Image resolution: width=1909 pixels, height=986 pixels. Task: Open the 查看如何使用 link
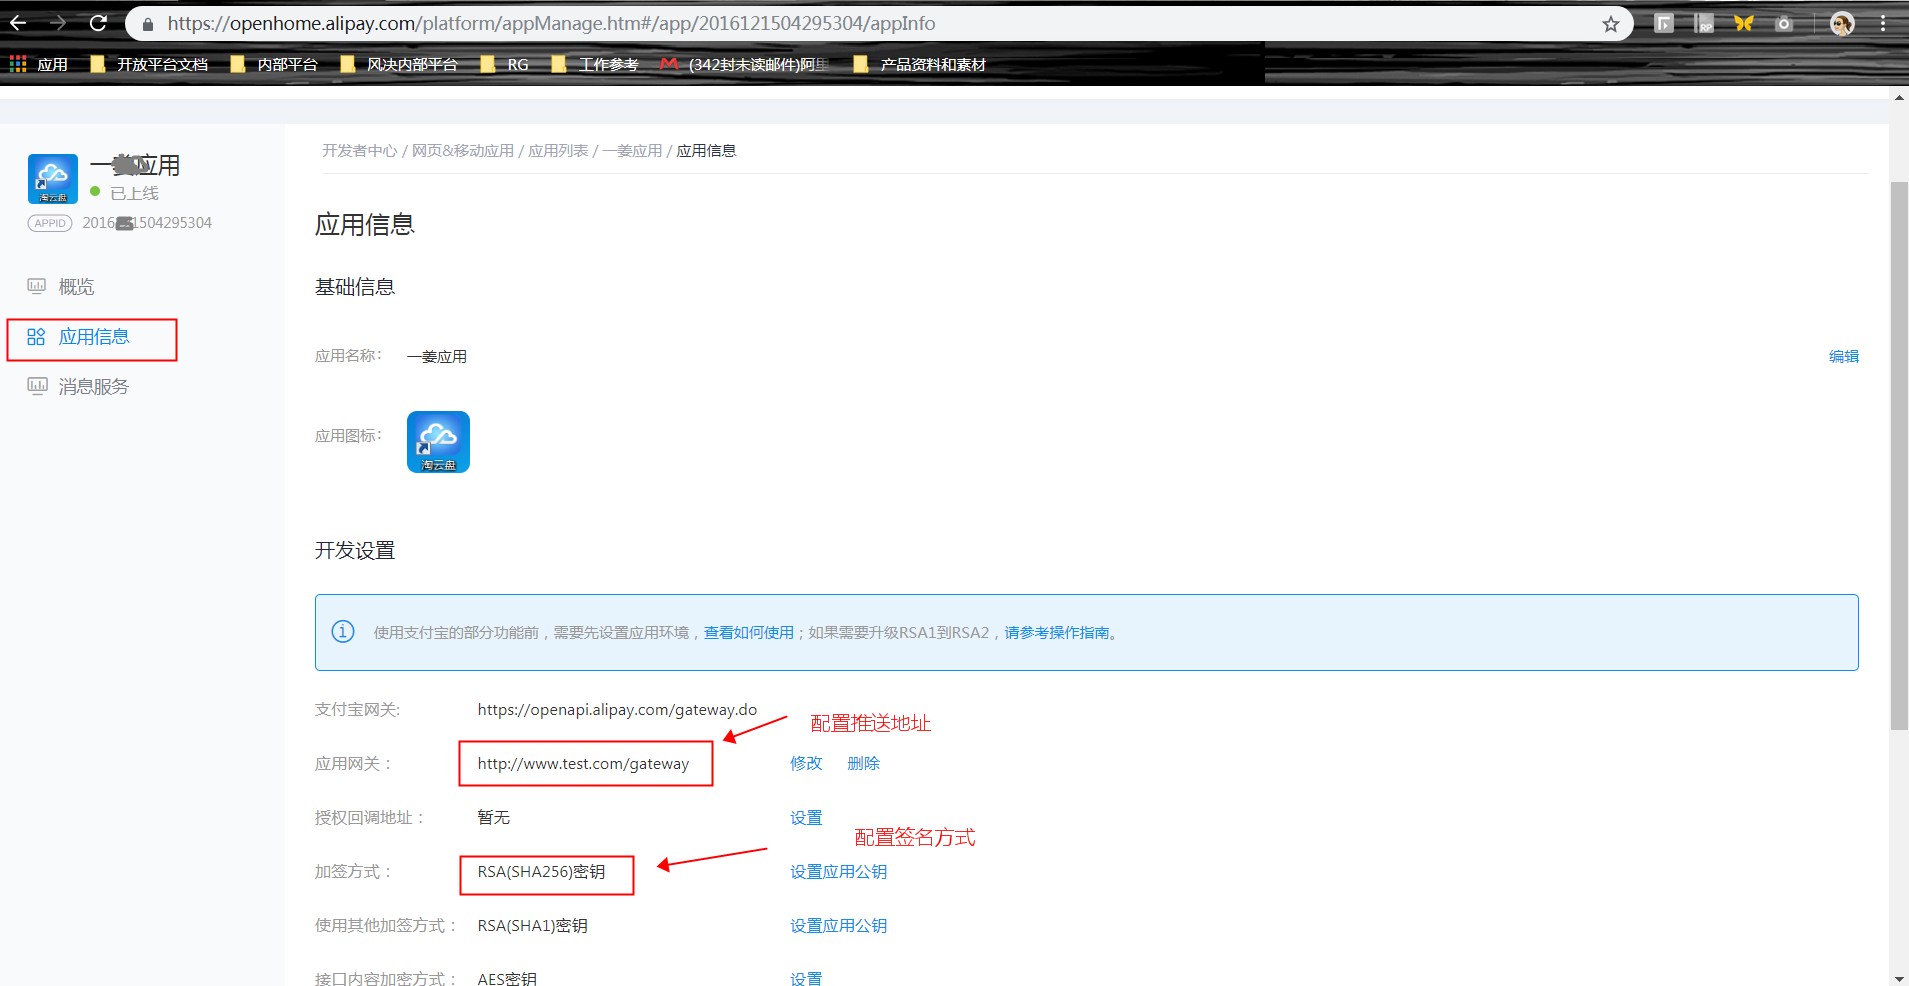point(749,633)
